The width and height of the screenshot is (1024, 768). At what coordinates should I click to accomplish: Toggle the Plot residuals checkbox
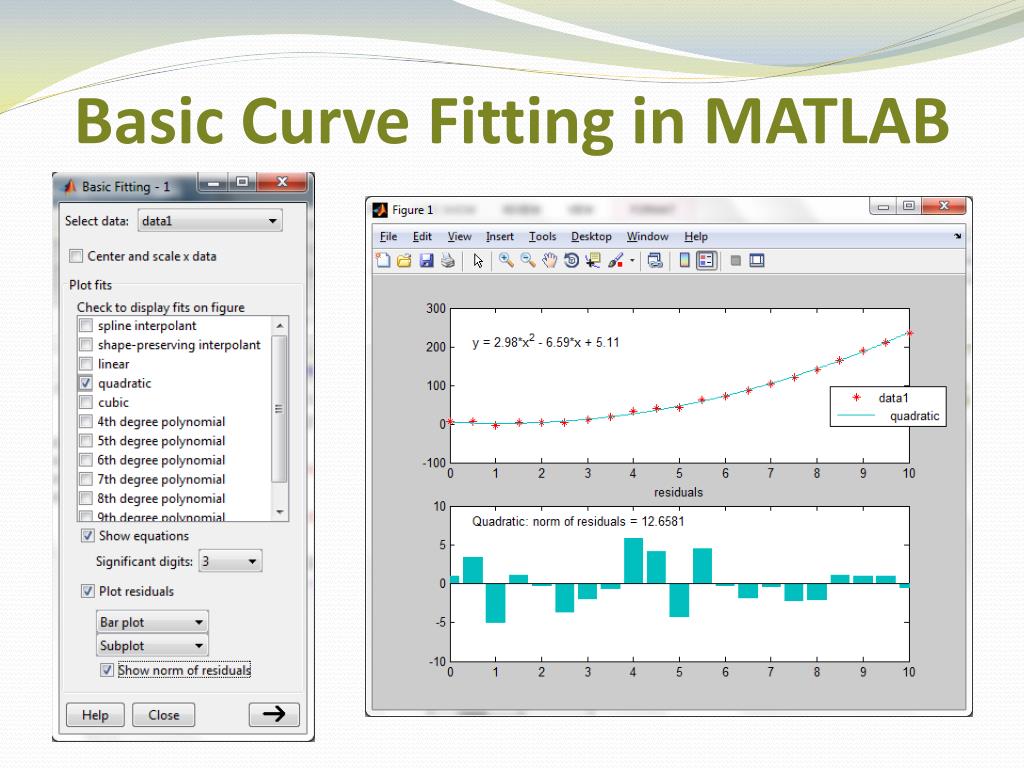[88, 591]
